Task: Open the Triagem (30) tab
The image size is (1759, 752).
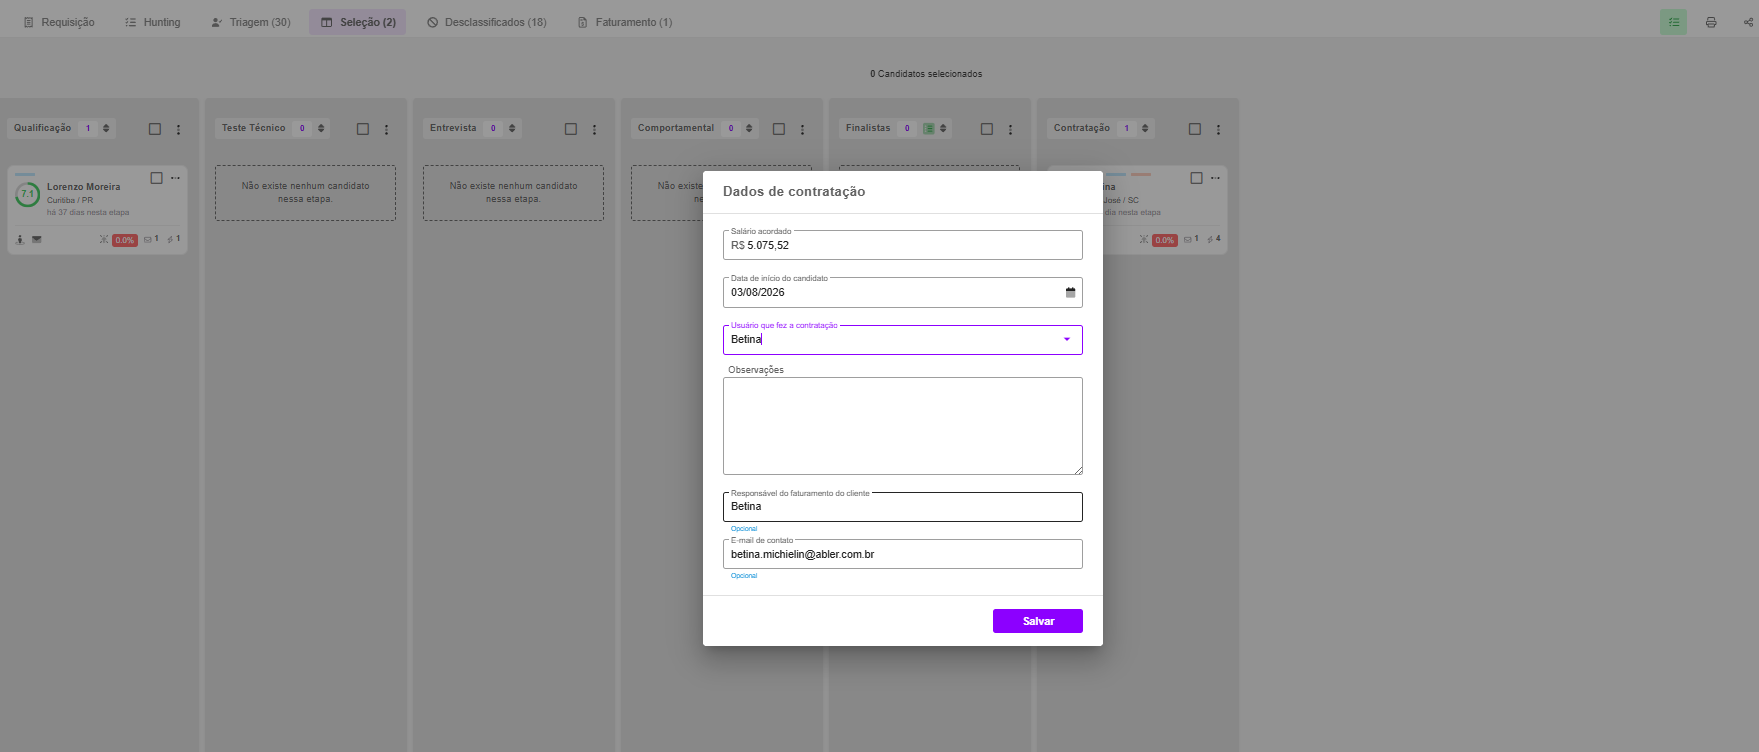Action: point(251,22)
